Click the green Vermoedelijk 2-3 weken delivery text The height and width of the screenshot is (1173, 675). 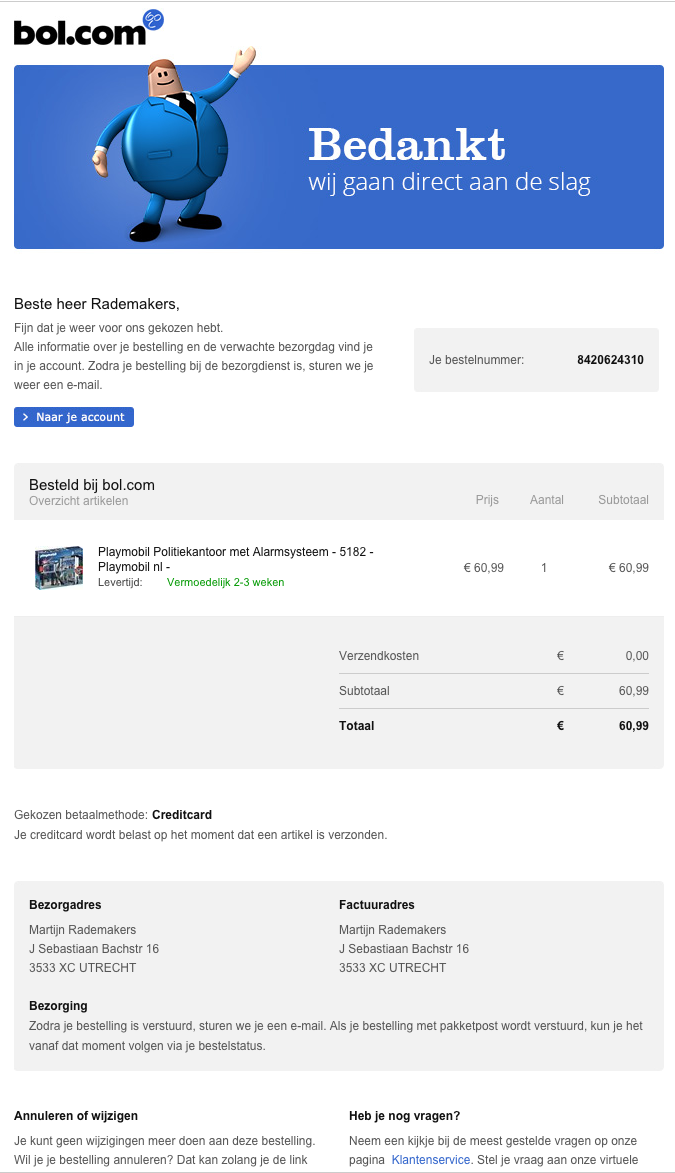click(225, 582)
